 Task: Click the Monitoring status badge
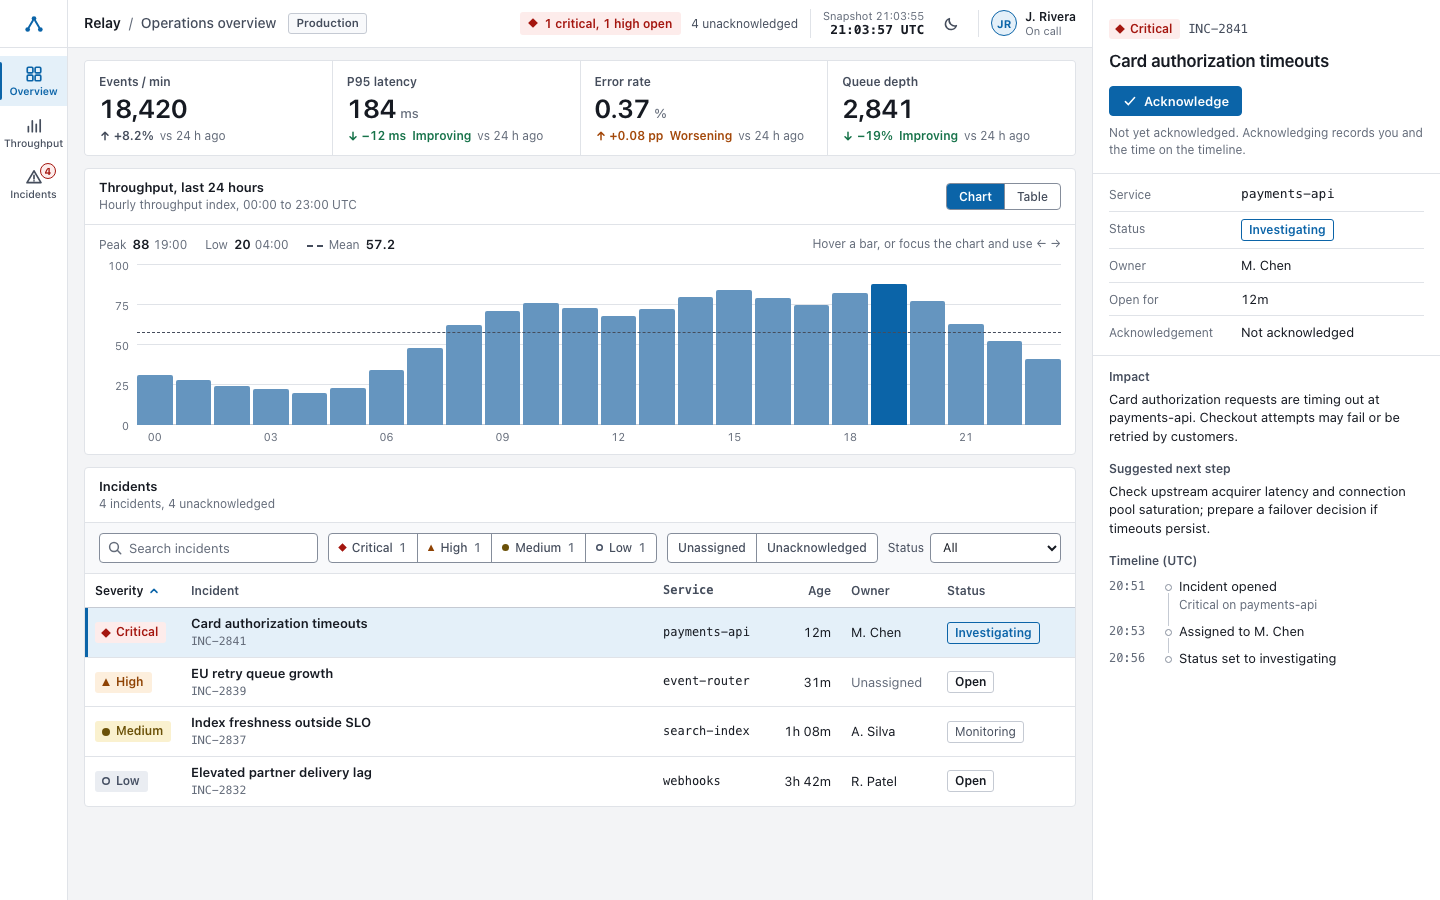pyautogui.click(x=985, y=732)
